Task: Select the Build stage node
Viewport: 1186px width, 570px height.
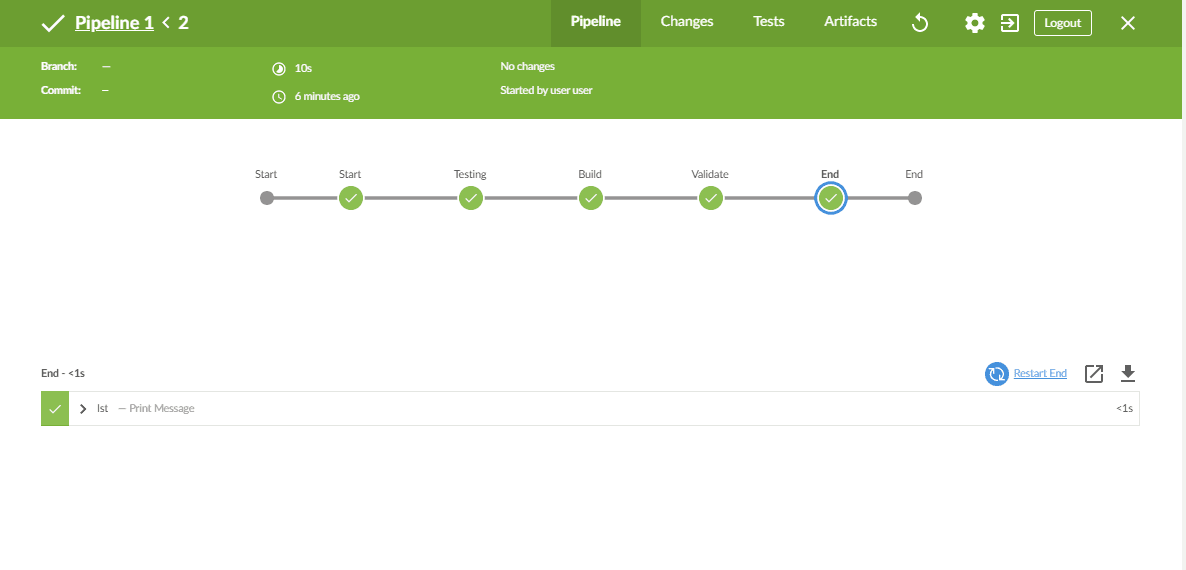Action: coord(591,198)
